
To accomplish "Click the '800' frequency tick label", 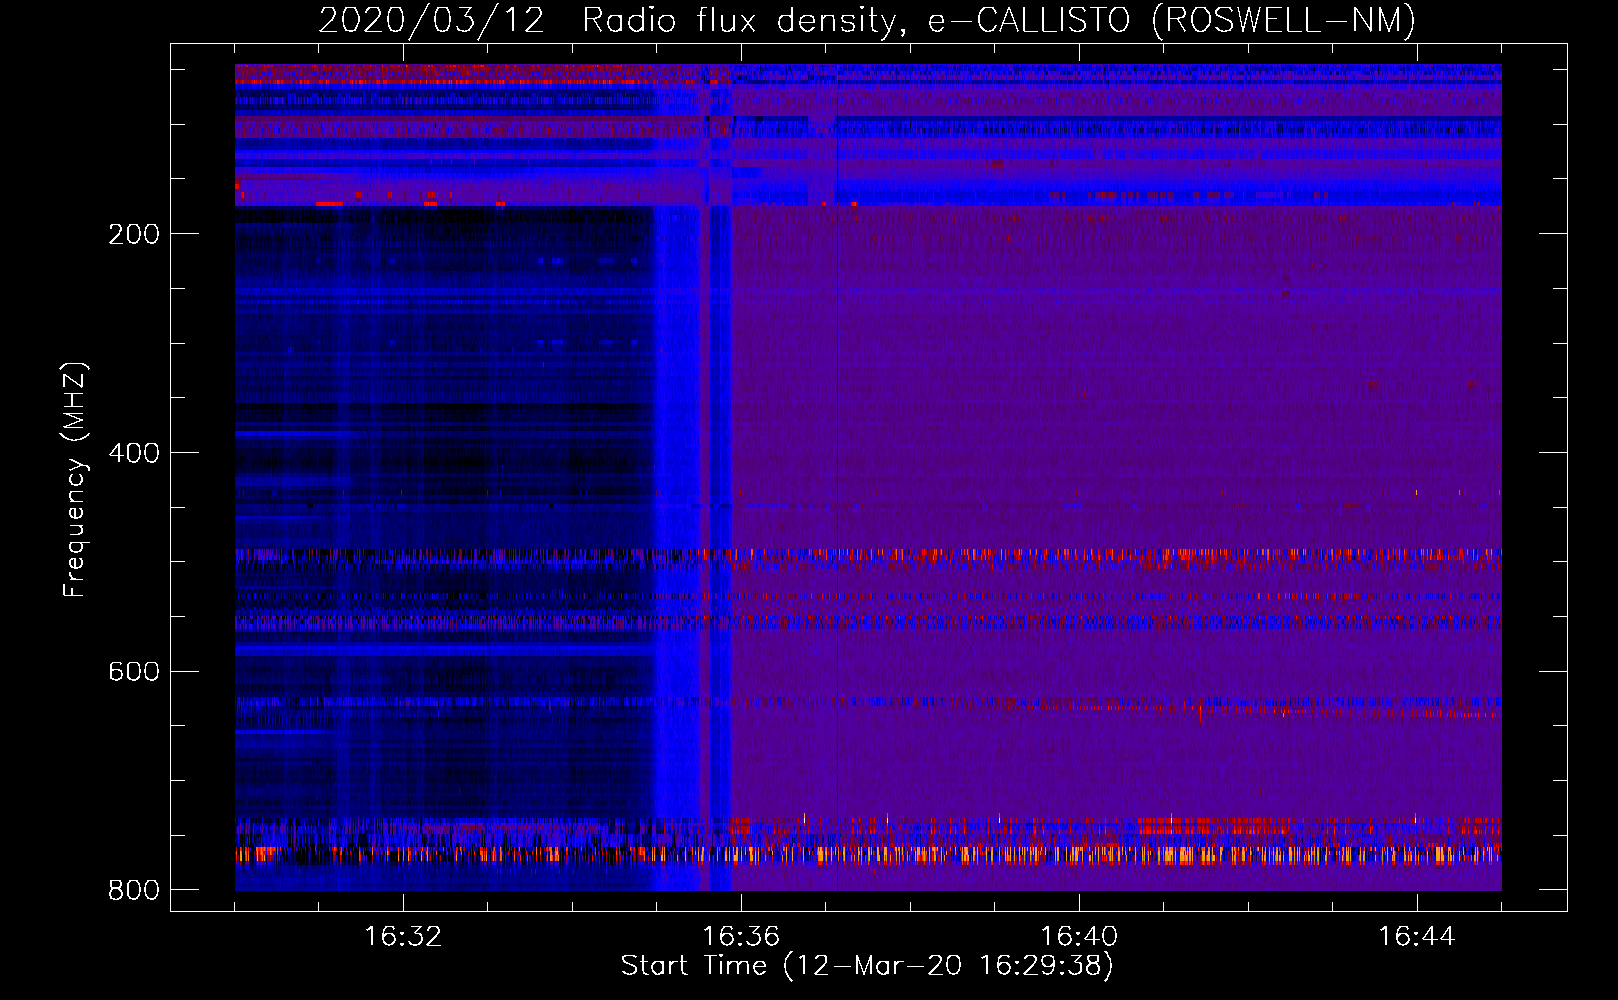I will pyautogui.click(x=134, y=890).
